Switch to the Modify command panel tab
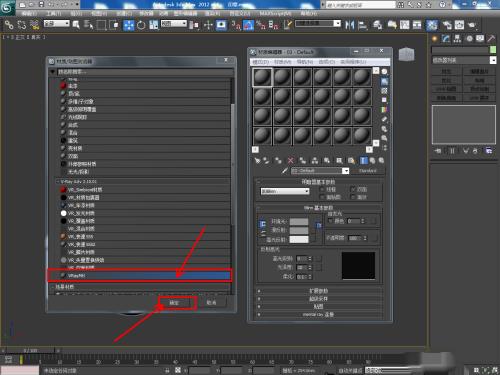 pos(446,39)
